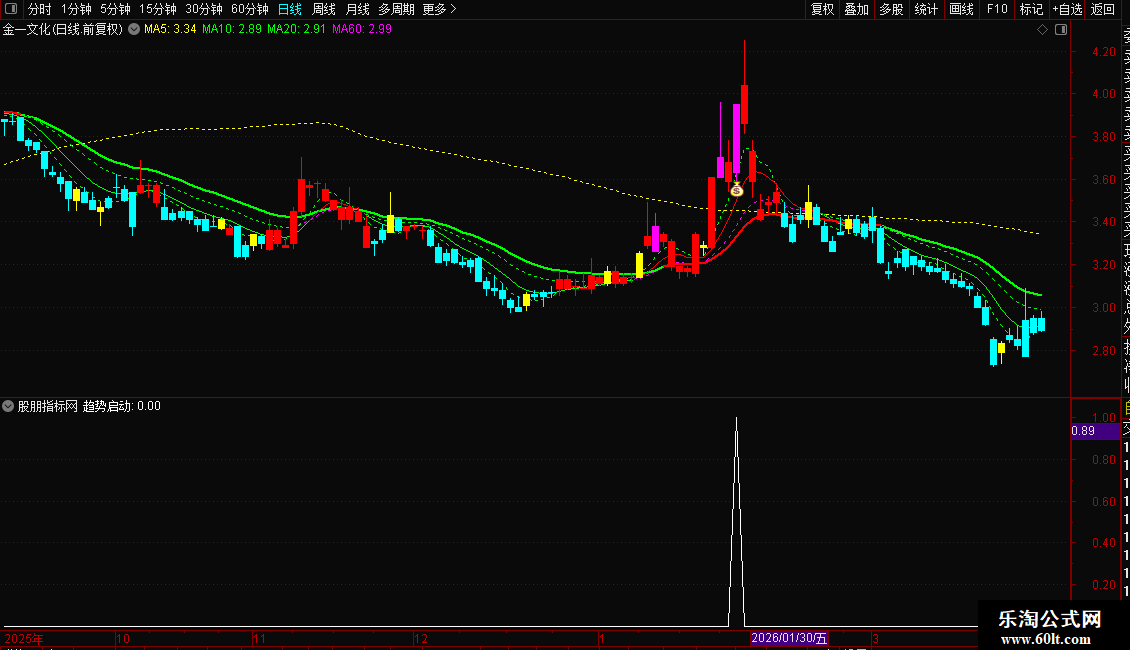
Task: Click the 返回 back button
Action: coord(1103,9)
